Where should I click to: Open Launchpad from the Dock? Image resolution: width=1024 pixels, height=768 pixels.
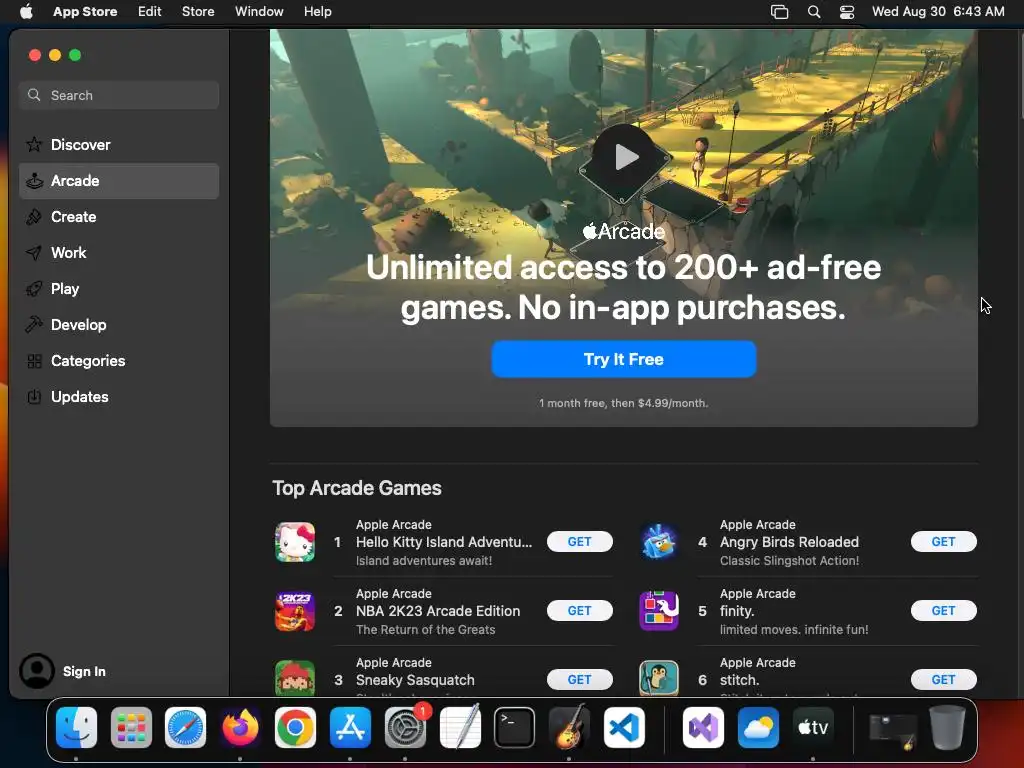tap(131, 728)
